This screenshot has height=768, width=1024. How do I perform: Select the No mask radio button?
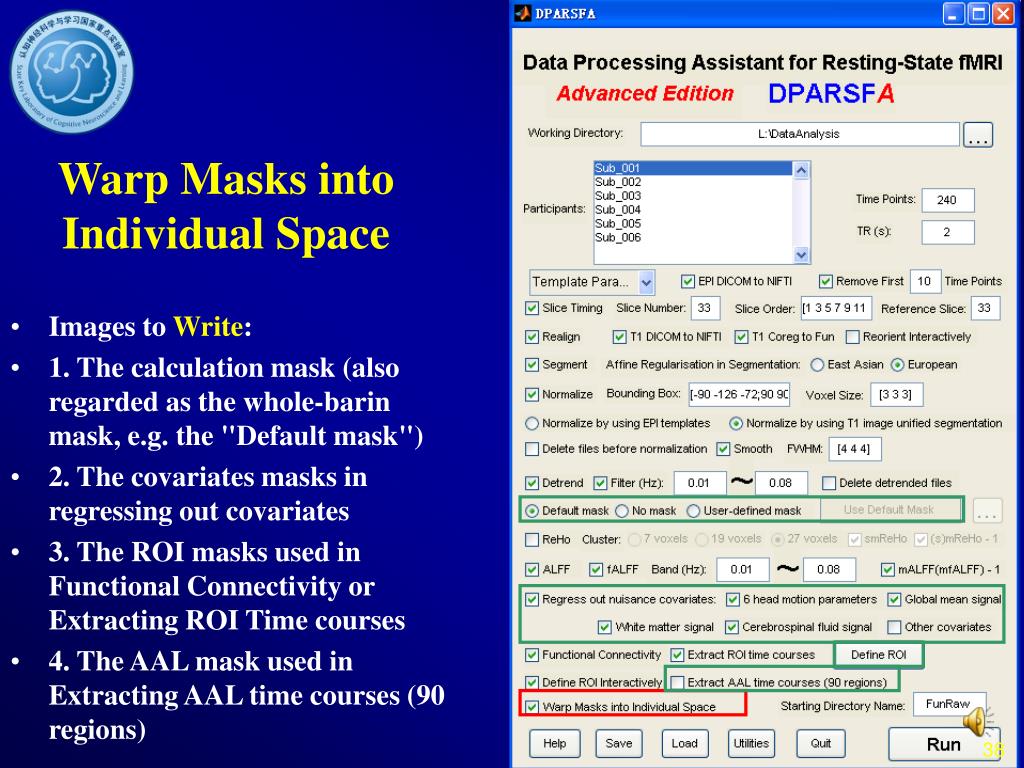pyautogui.click(x=622, y=511)
